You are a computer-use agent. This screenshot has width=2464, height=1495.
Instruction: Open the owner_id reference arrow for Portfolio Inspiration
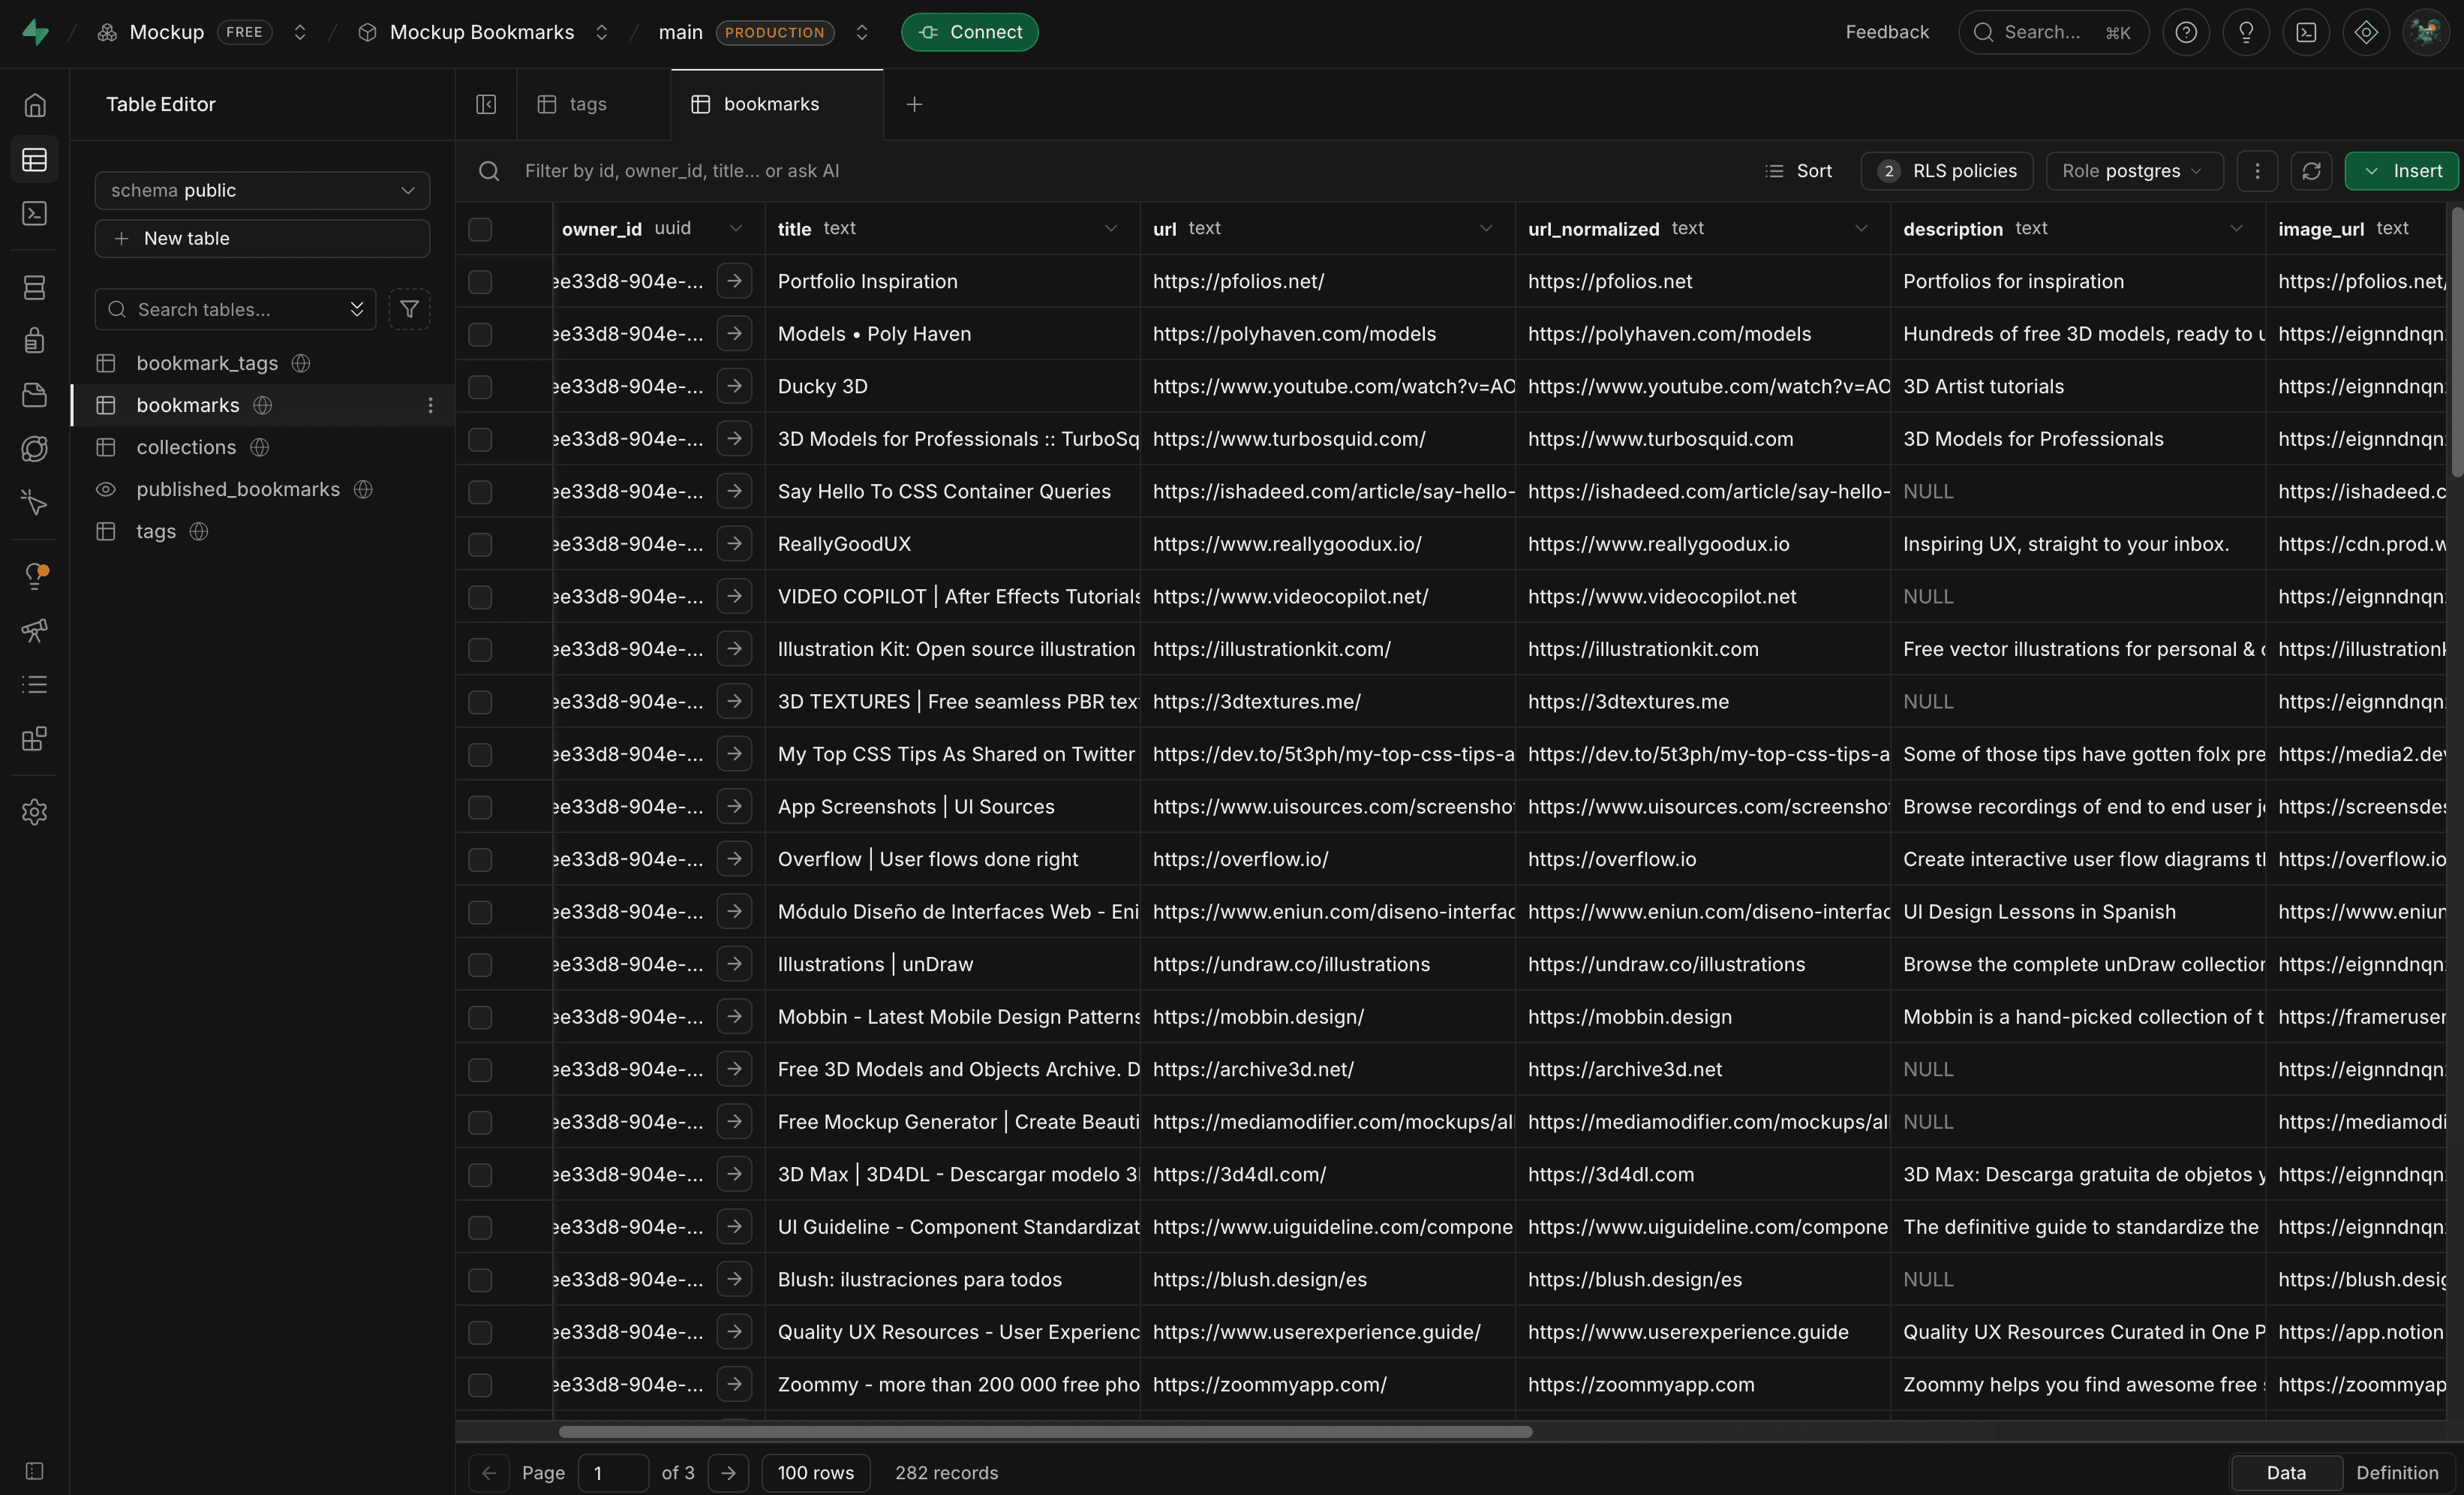[735, 281]
